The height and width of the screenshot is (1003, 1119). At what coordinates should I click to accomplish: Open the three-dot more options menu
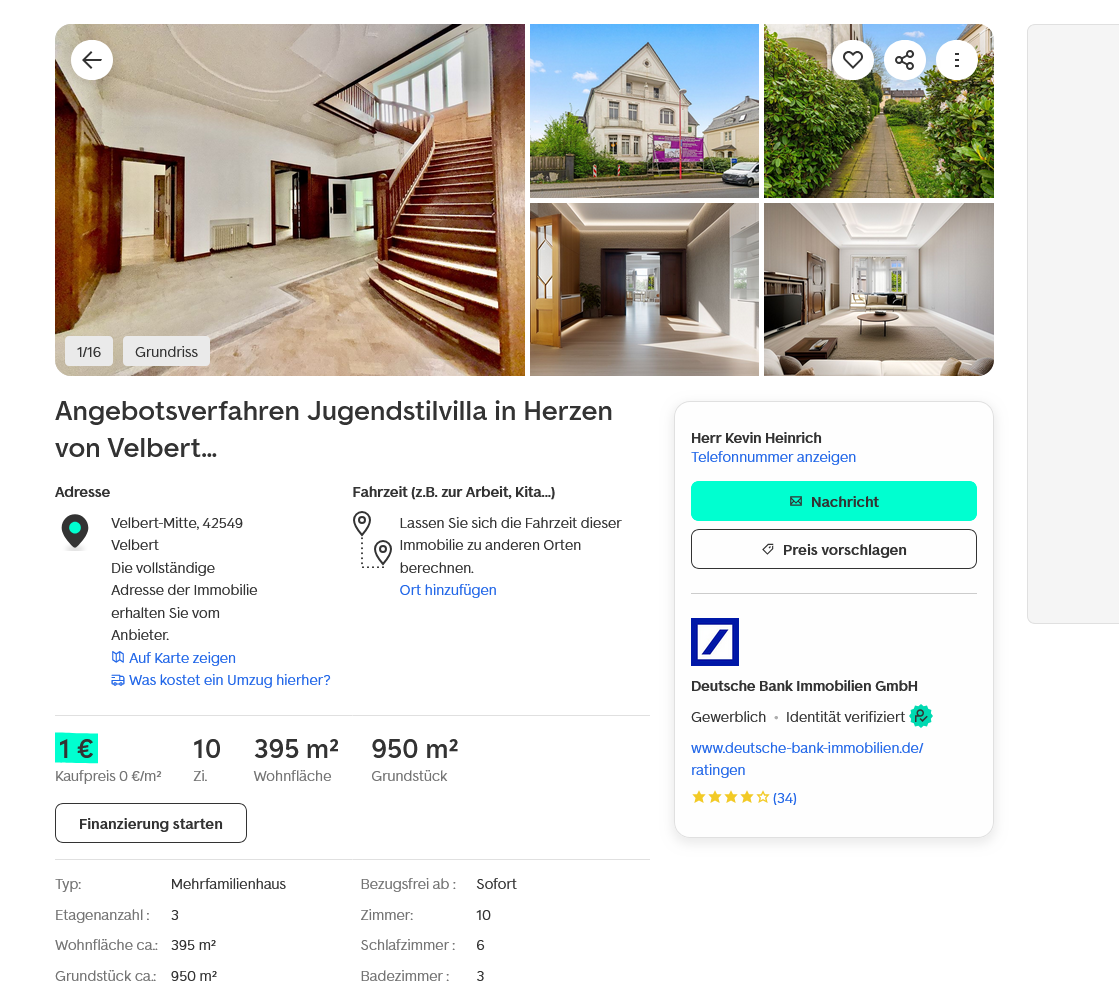[x=957, y=60]
